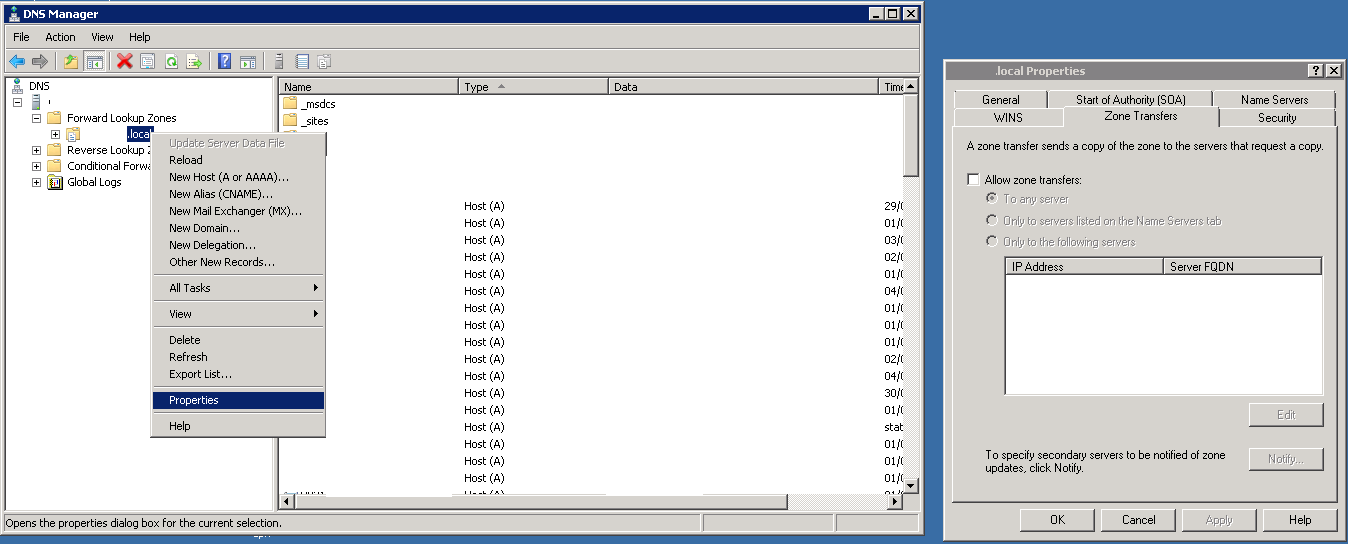Click the blue Back arrow toolbar icon
Image resolution: width=1348 pixels, height=544 pixels.
tap(17, 61)
